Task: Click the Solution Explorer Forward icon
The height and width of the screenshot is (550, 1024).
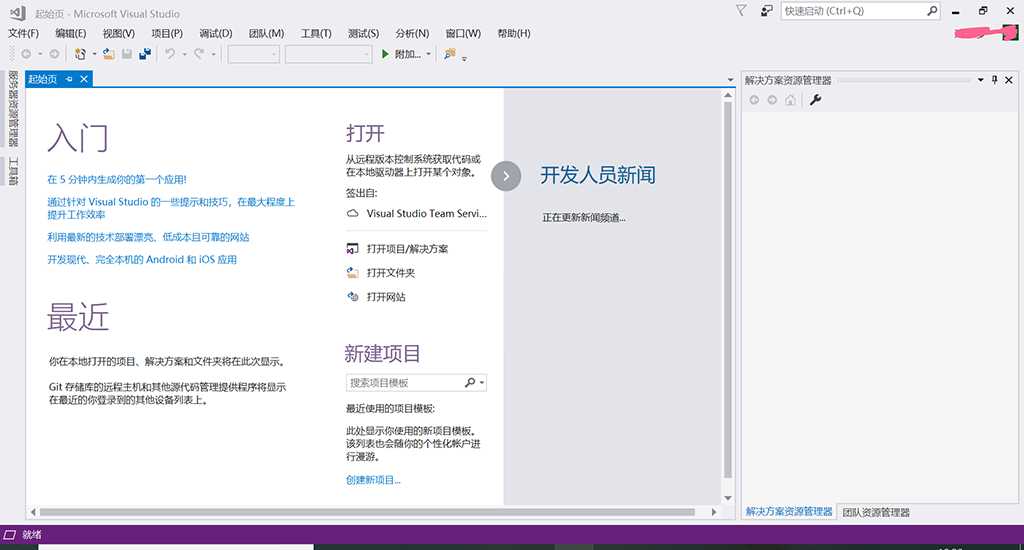Action: click(x=773, y=100)
